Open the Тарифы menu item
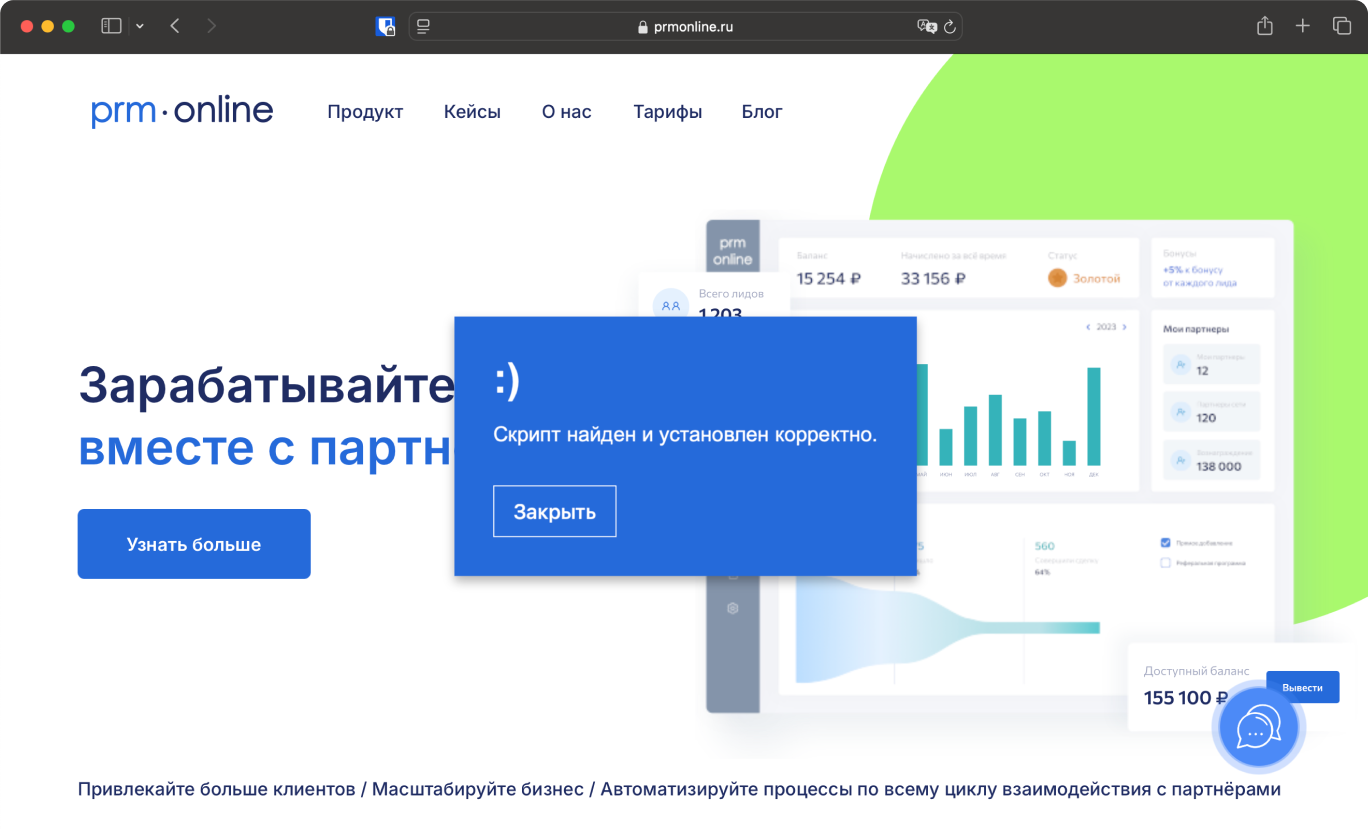1368x838 pixels. [666, 111]
